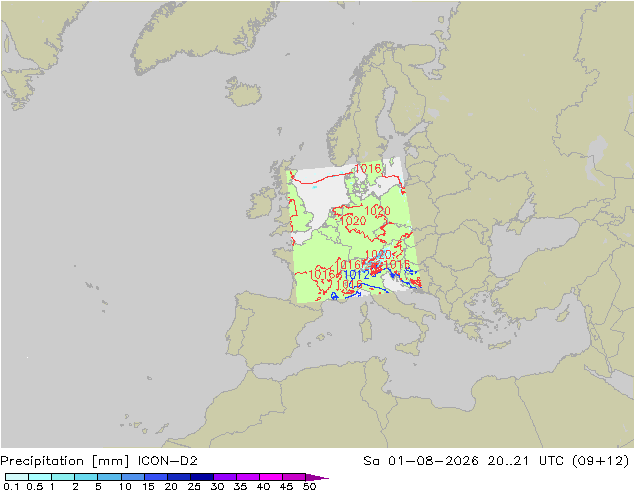Select the legend swatch between 10 and 15

[133, 477]
